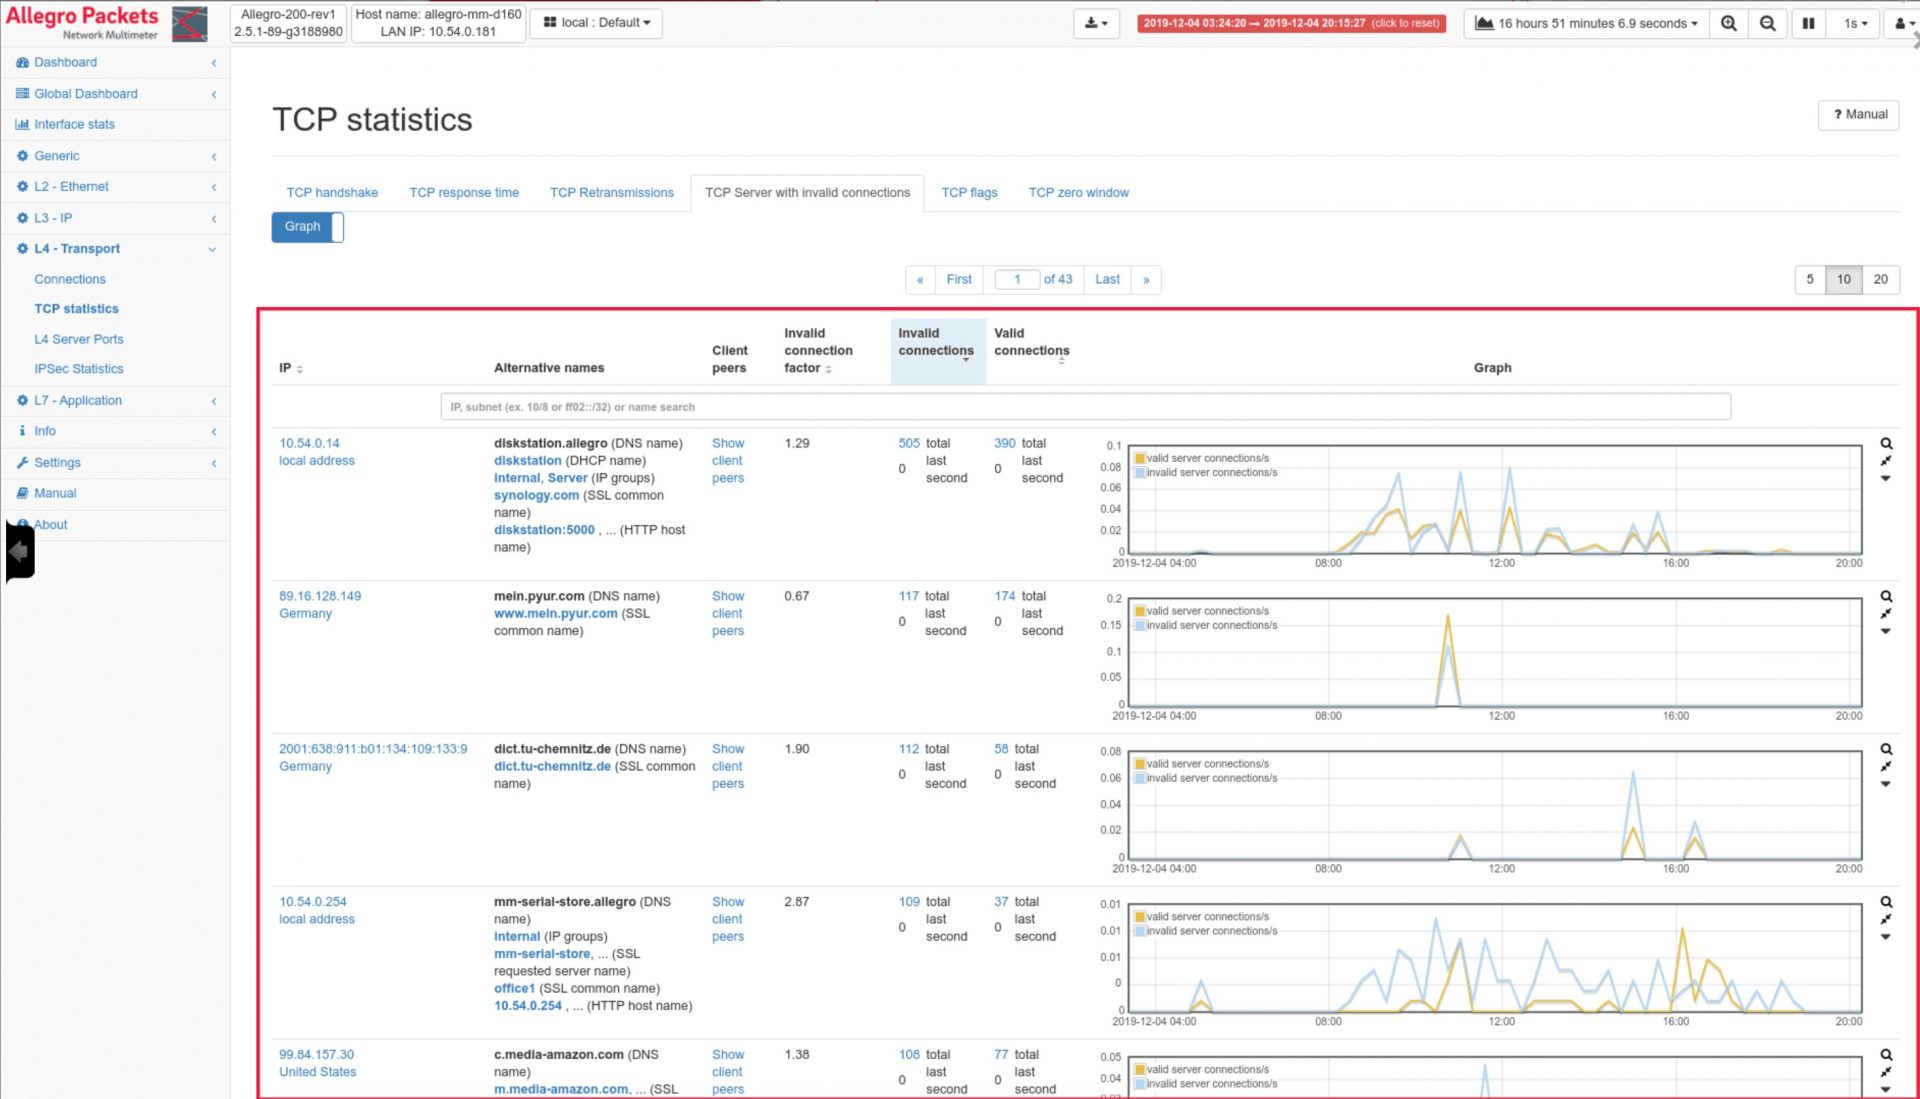Open the local : Default dashboard selector
The height and width of the screenshot is (1099, 1920).
click(596, 22)
